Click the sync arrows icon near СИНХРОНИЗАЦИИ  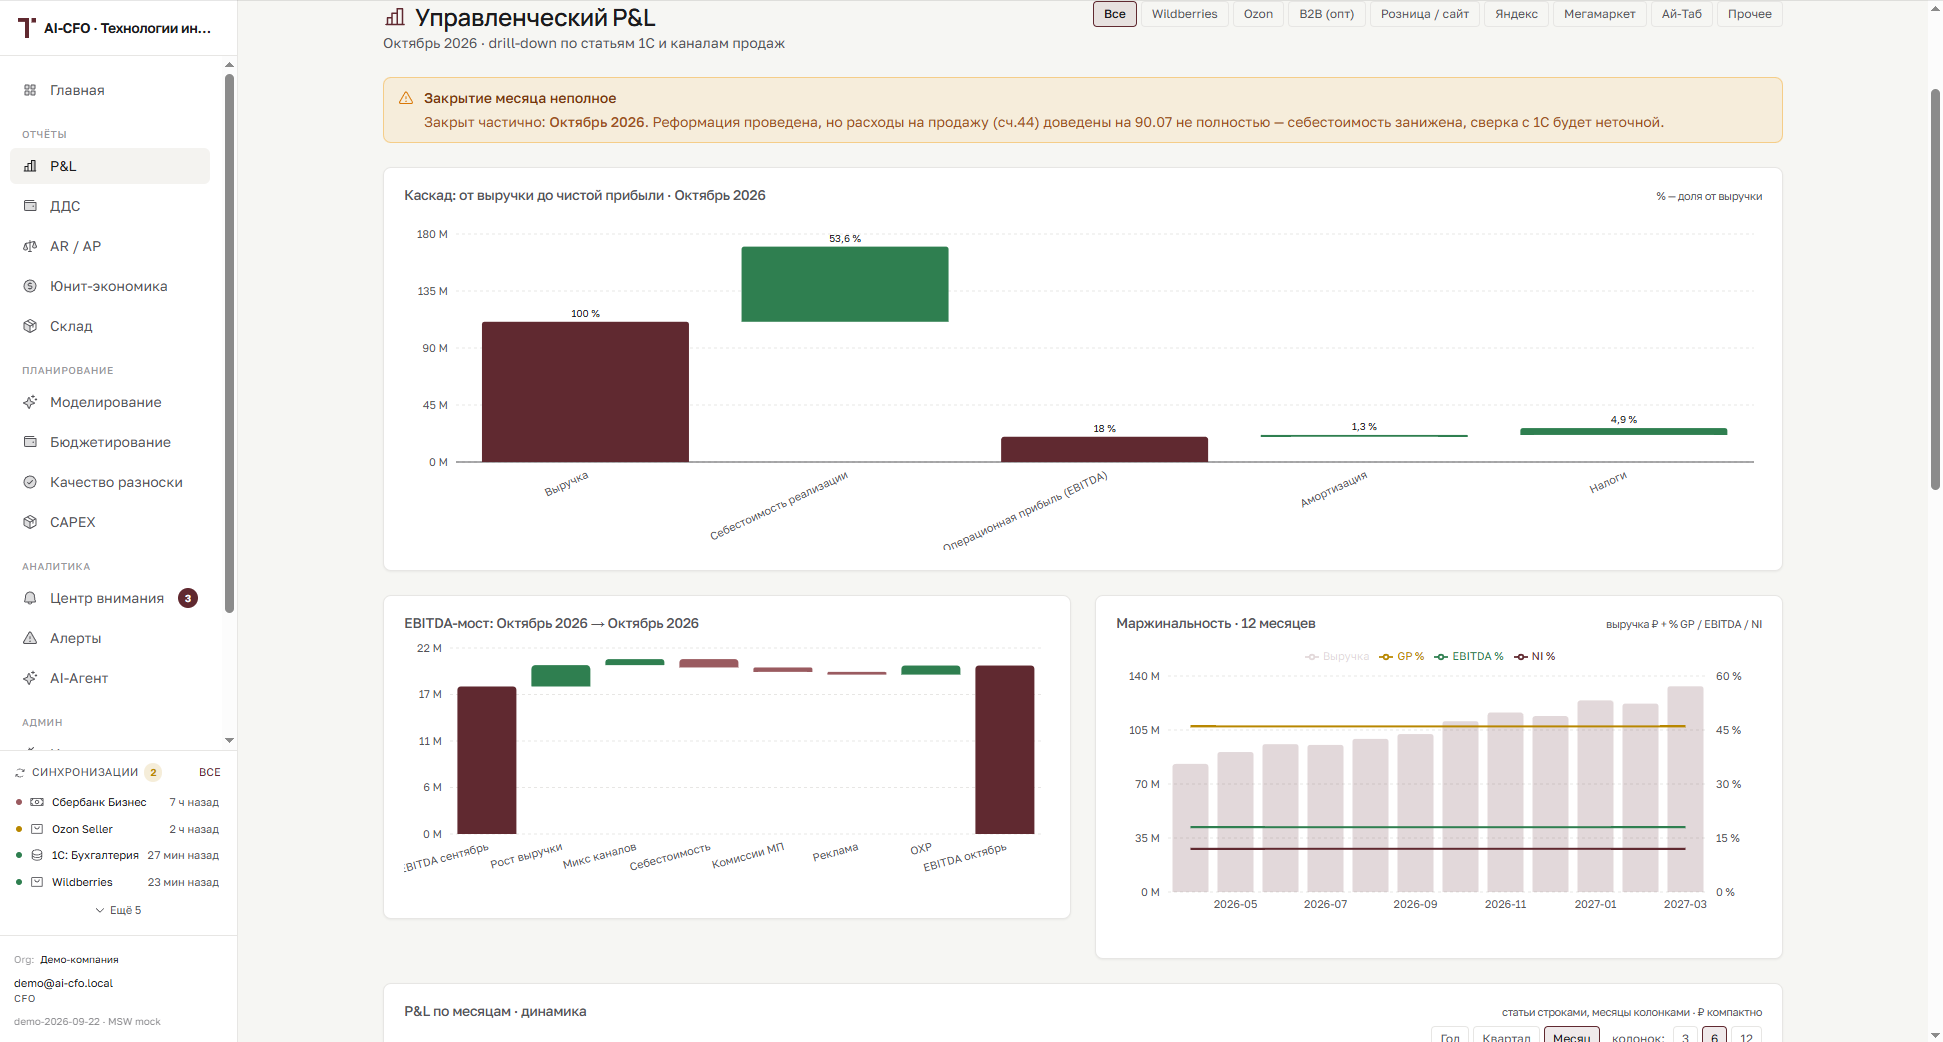pyautogui.click(x=20, y=772)
